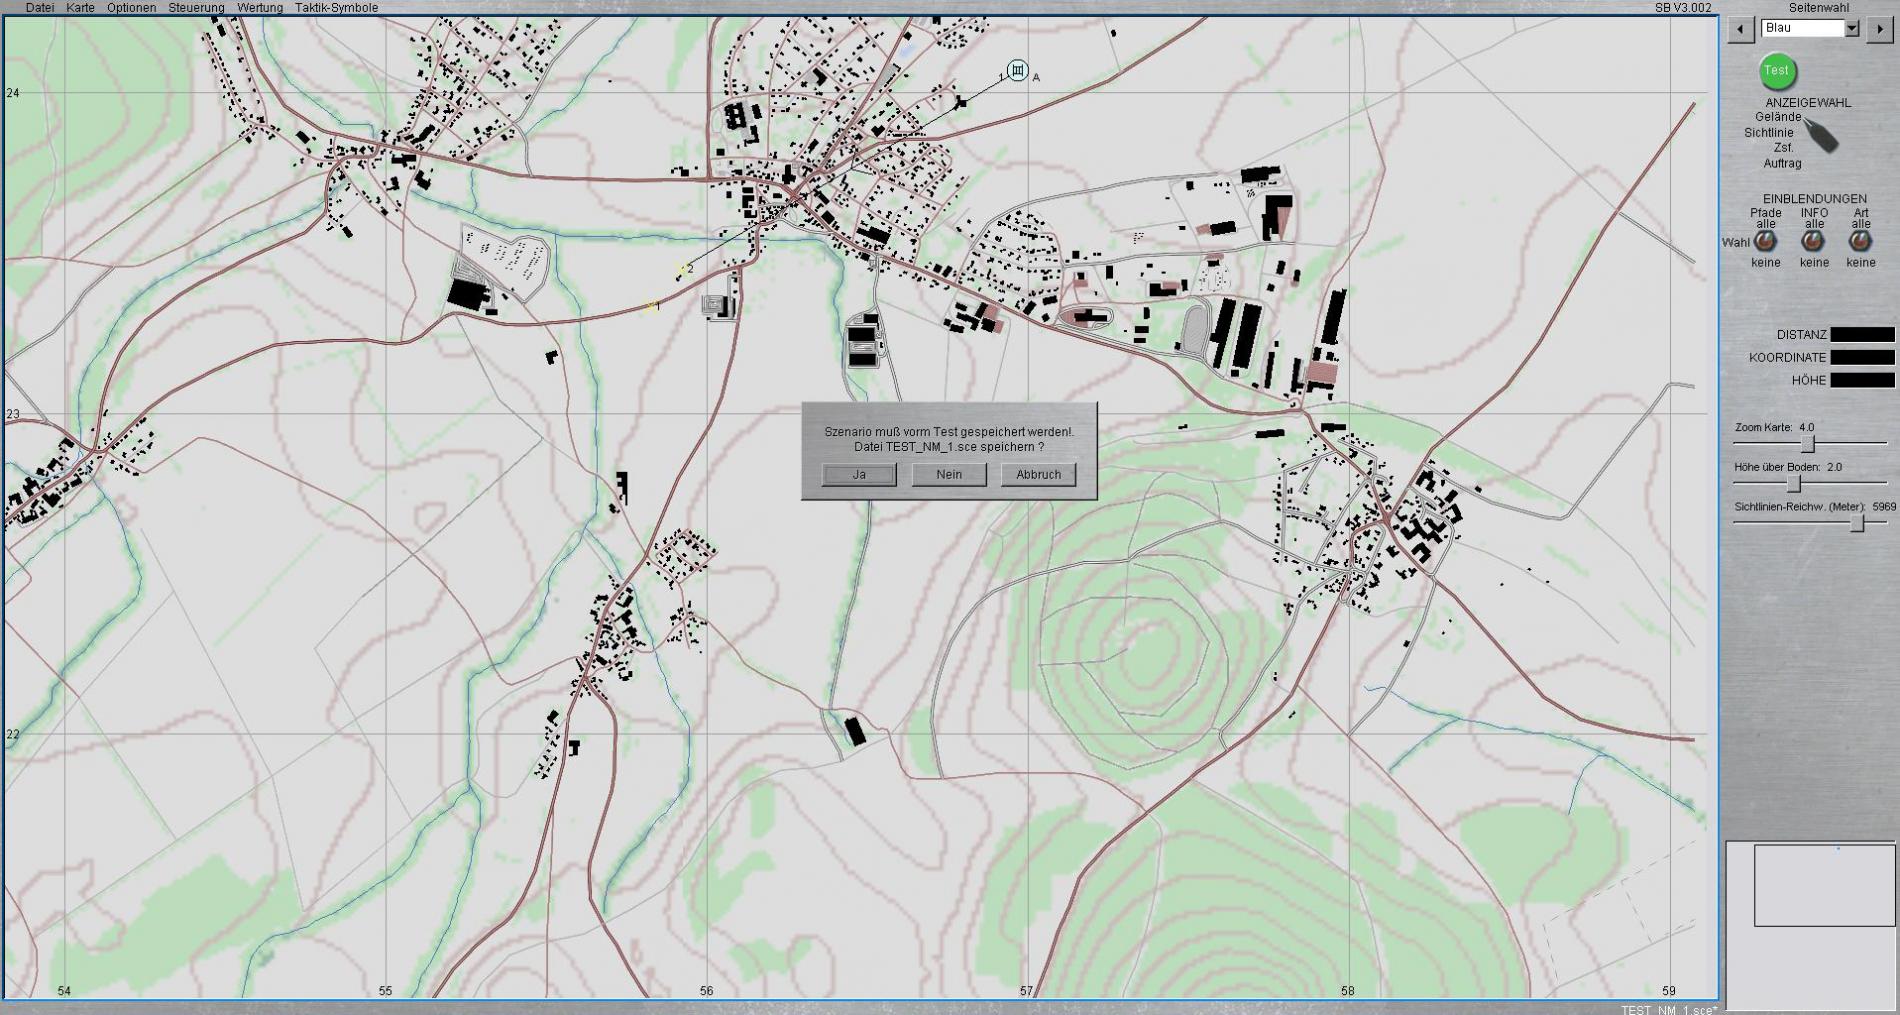Toggle the INFO display switch

(x=1813, y=242)
